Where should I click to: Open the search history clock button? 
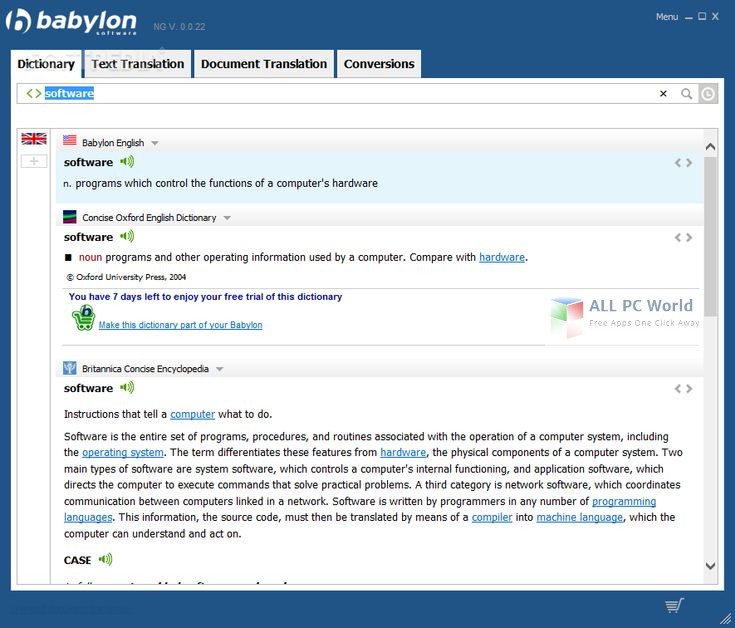(708, 94)
